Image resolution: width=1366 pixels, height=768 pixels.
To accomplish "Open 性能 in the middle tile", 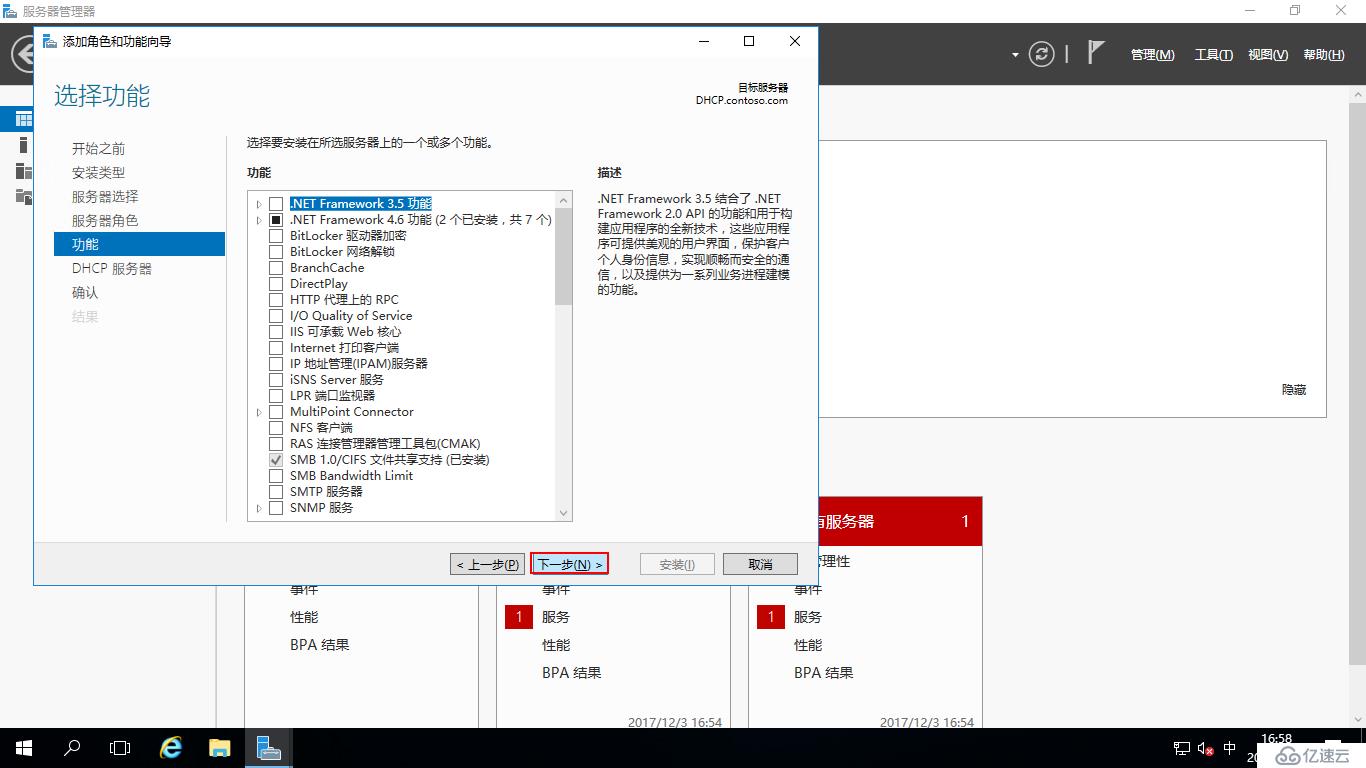I will point(556,645).
